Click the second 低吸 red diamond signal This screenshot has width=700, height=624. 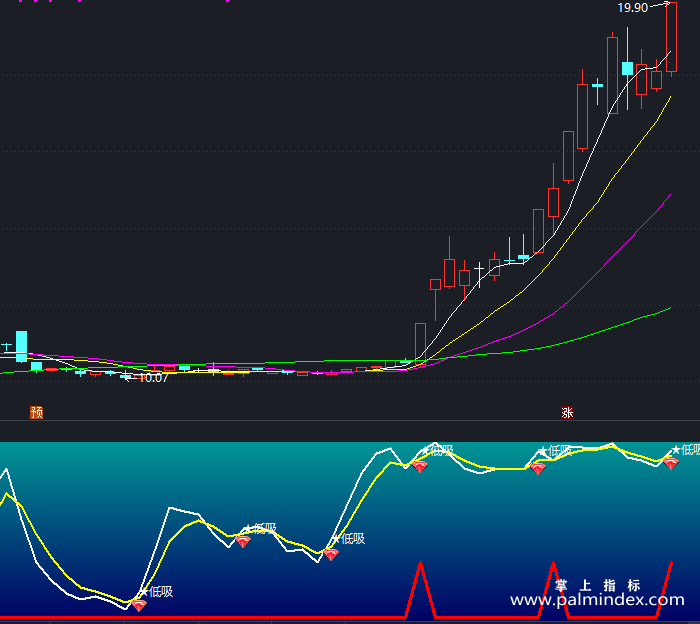click(x=243, y=542)
